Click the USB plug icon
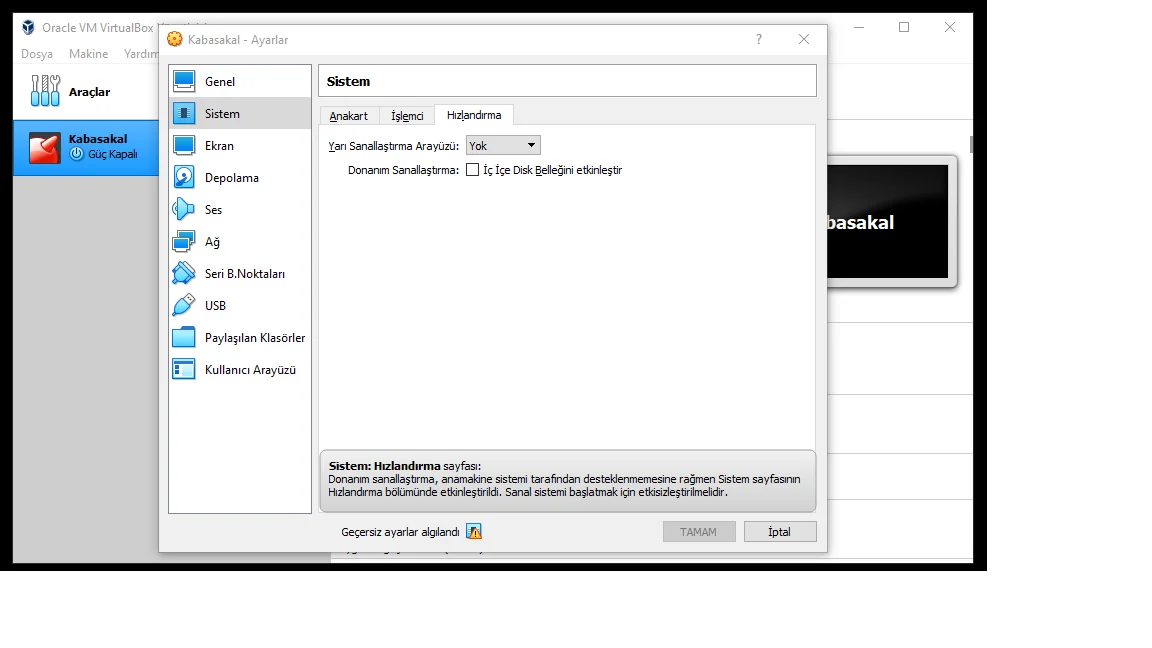Image resolution: width=1152 pixels, height=648 pixels. [184, 305]
